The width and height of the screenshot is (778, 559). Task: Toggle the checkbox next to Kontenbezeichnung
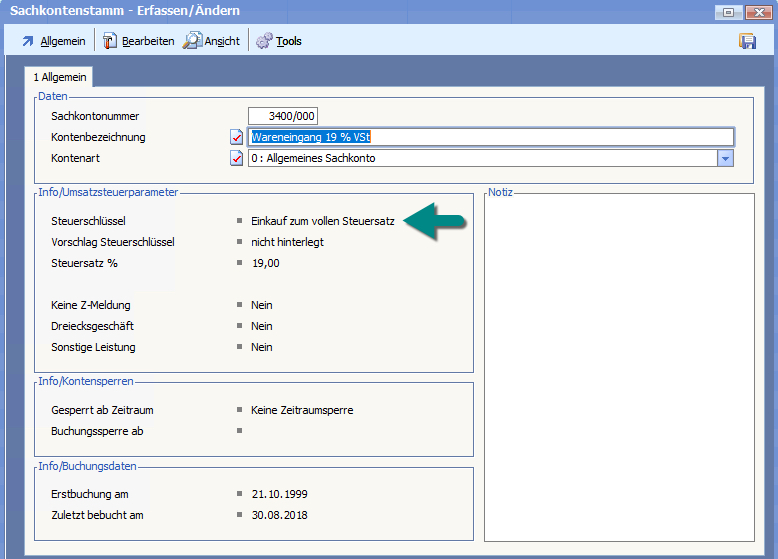(x=237, y=138)
